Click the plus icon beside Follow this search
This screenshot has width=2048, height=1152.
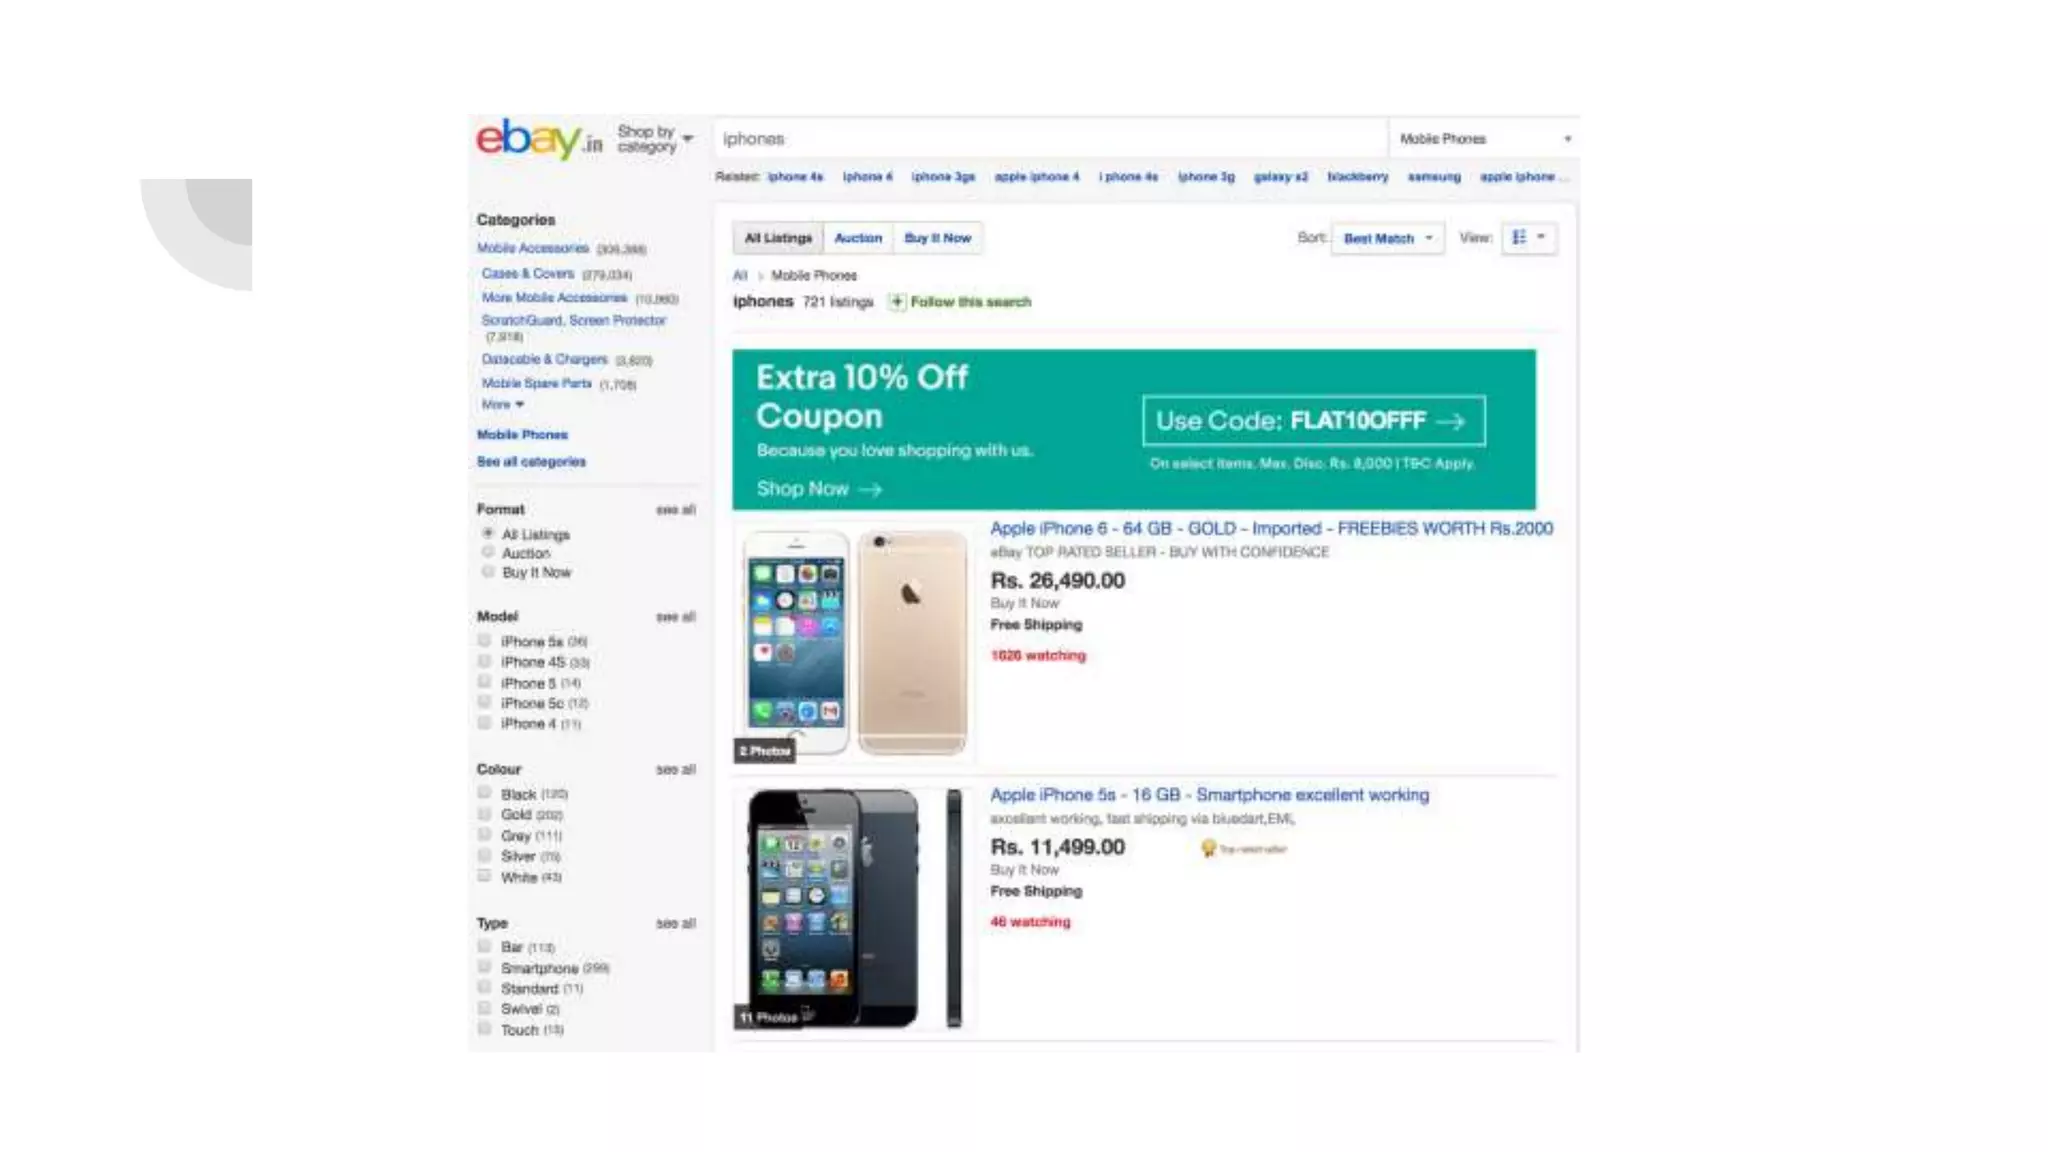pyautogui.click(x=897, y=302)
